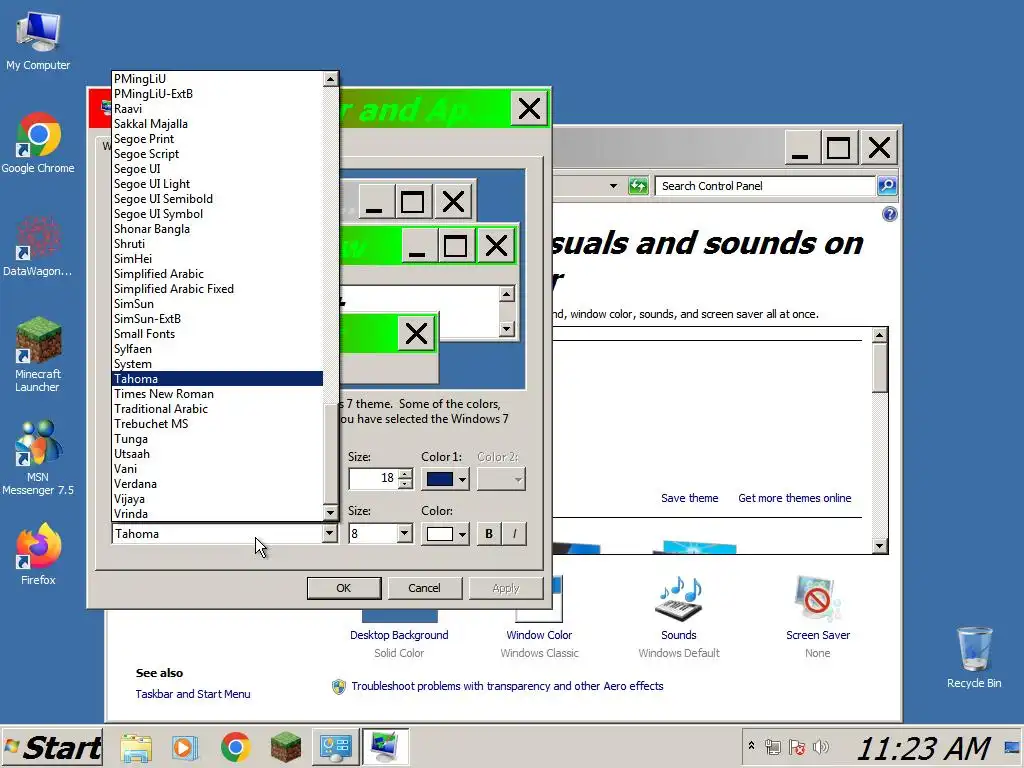Toggle Italic font button
Image resolution: width=1024 pixels, height=768 pixels.
tap(515, 534)
